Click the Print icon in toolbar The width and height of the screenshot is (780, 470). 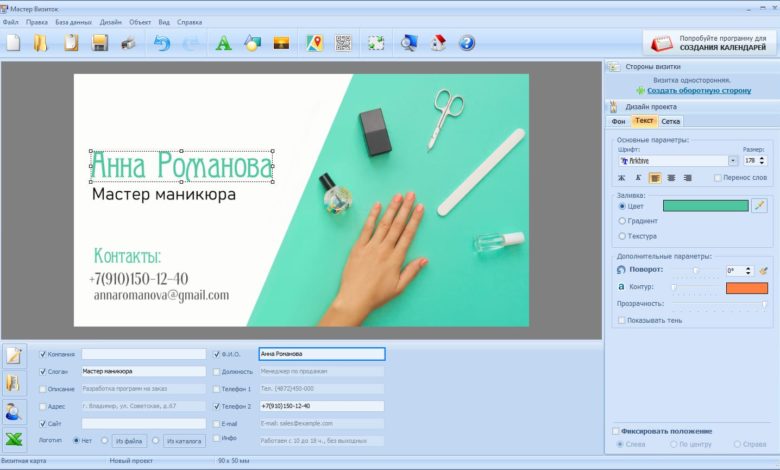tap(129, 42)
